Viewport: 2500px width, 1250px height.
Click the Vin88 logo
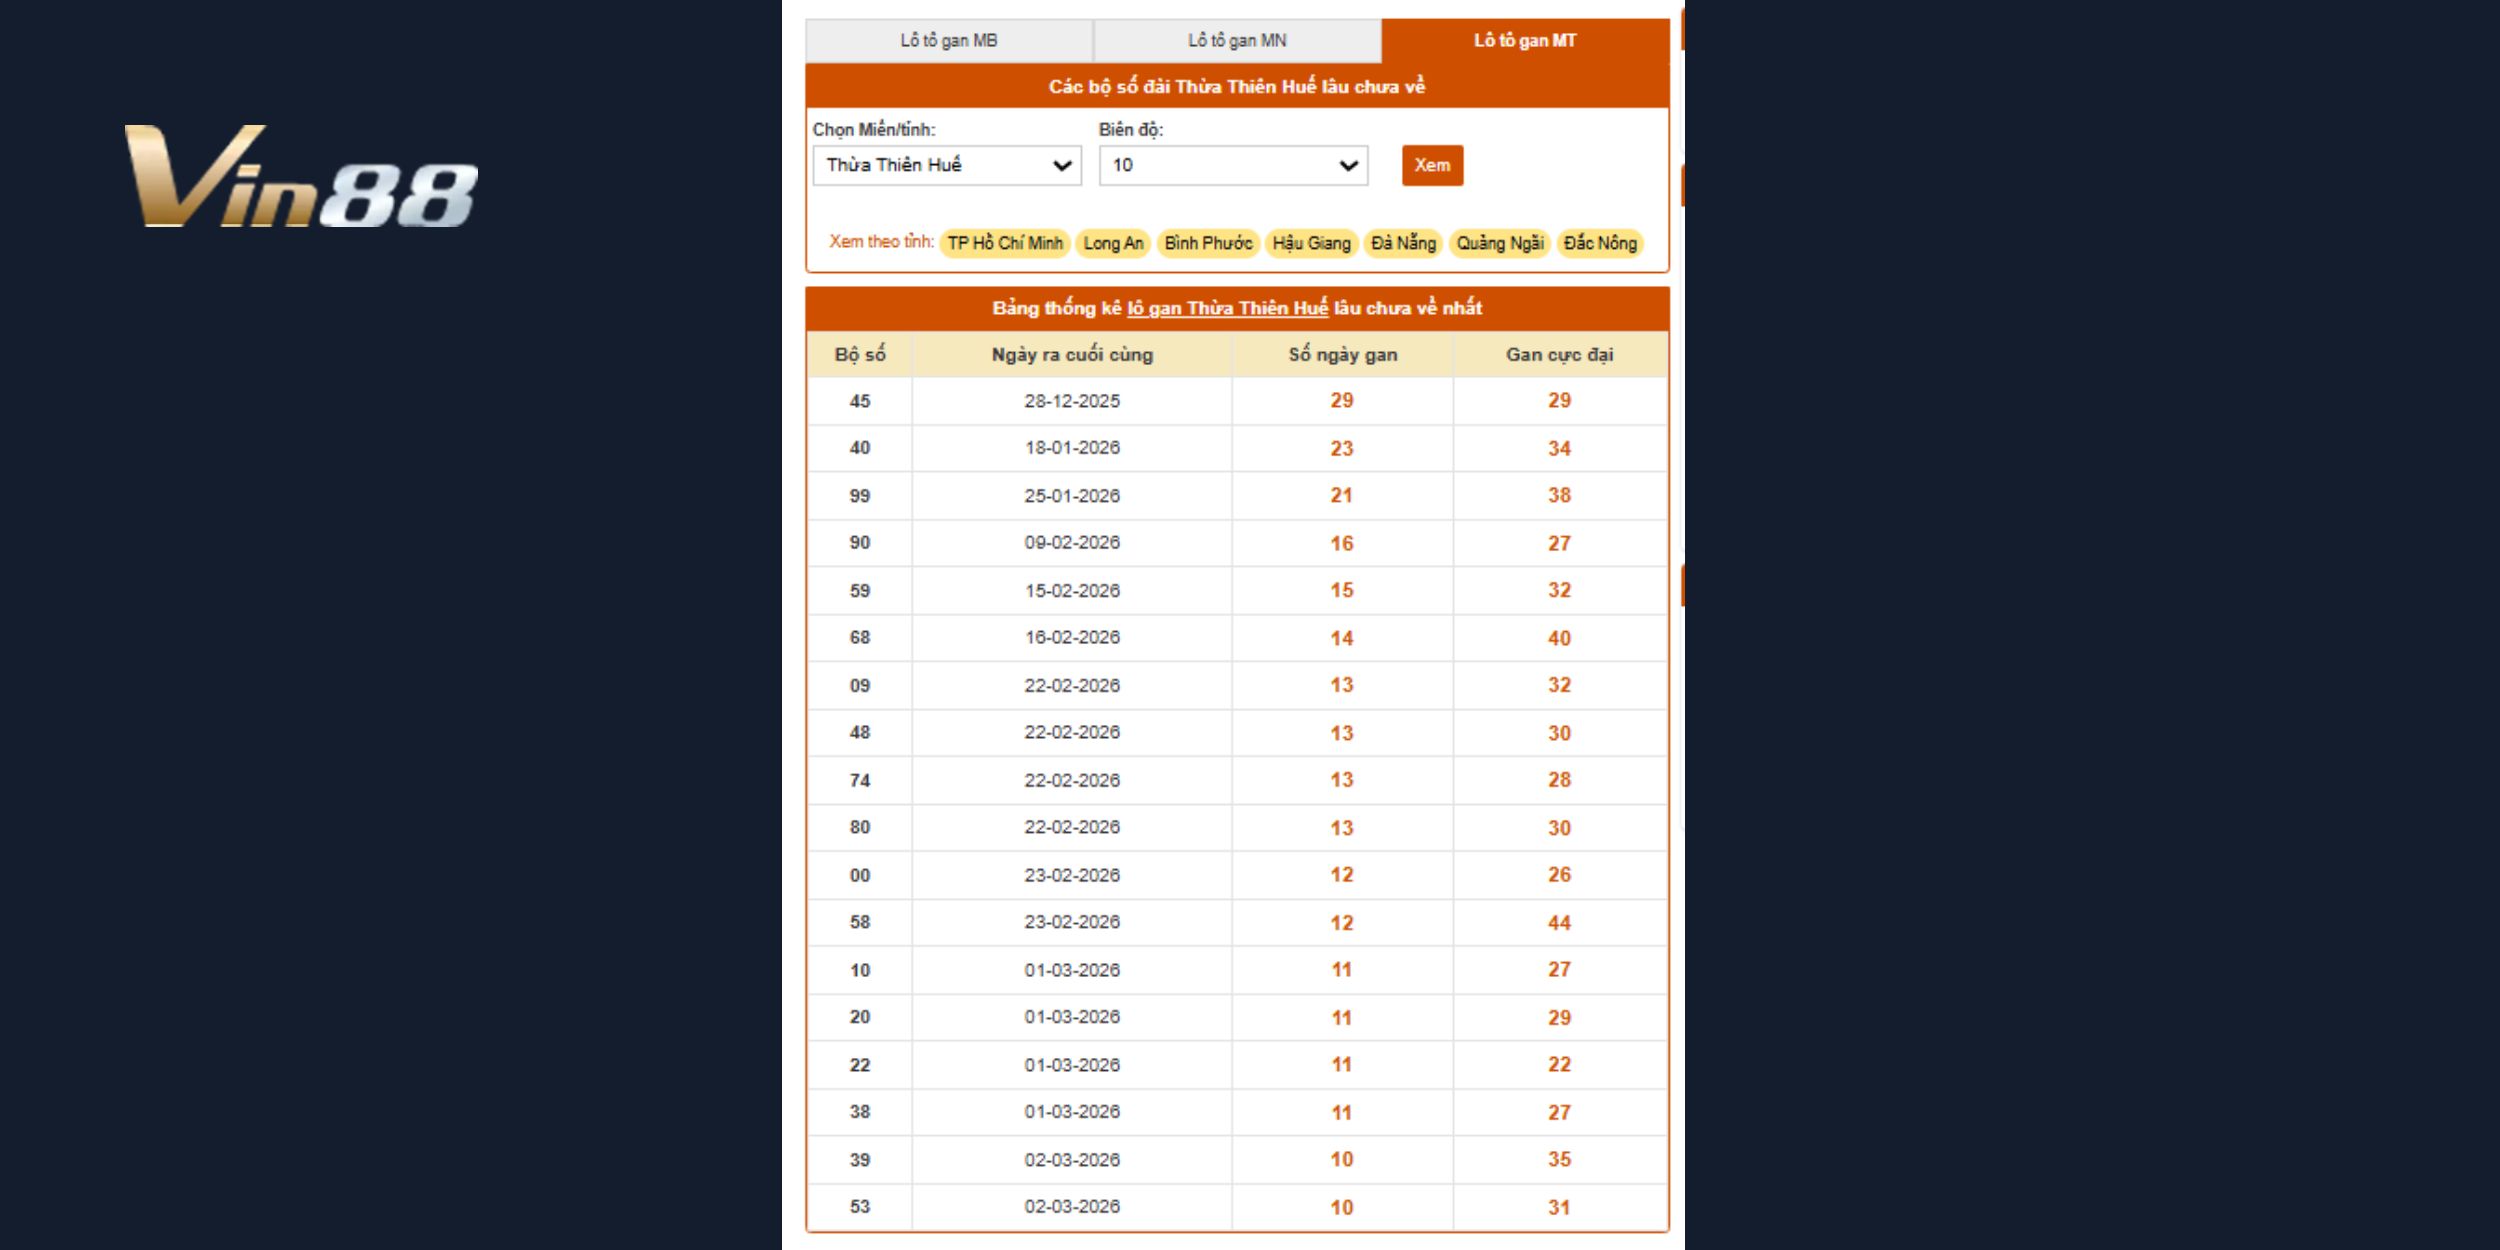tap(300, 177)
